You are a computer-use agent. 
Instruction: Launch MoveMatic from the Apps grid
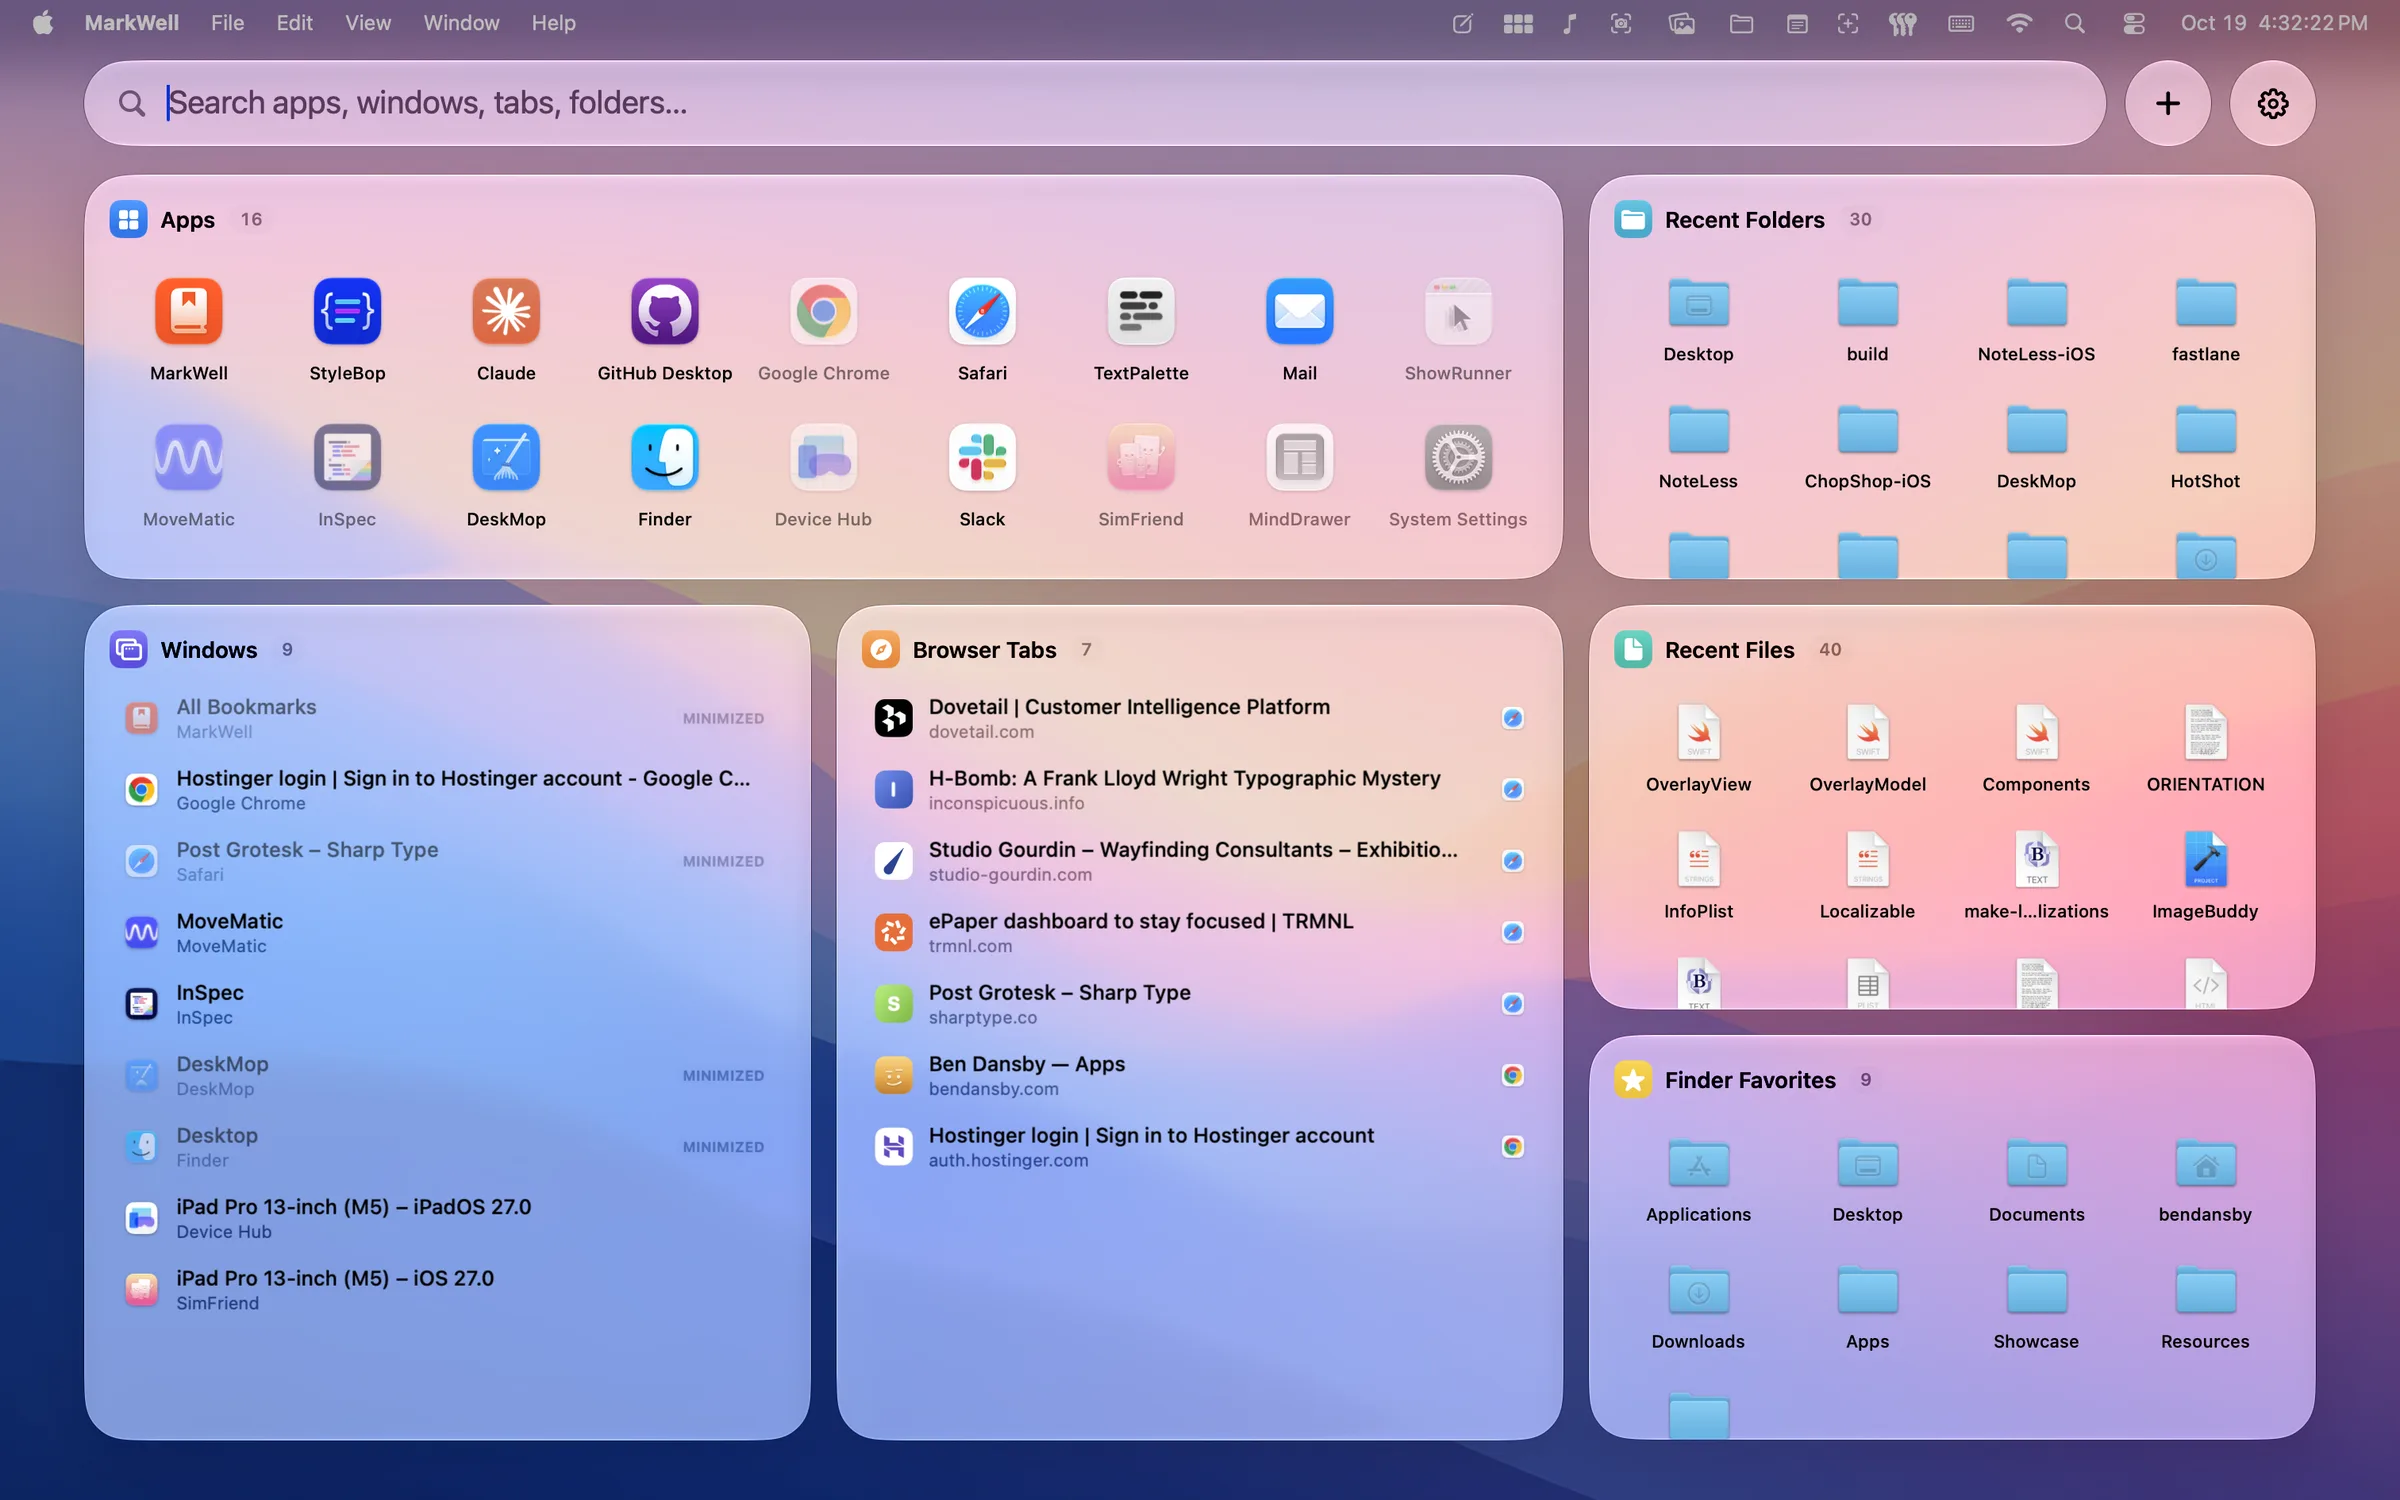(x=188, y=457)
